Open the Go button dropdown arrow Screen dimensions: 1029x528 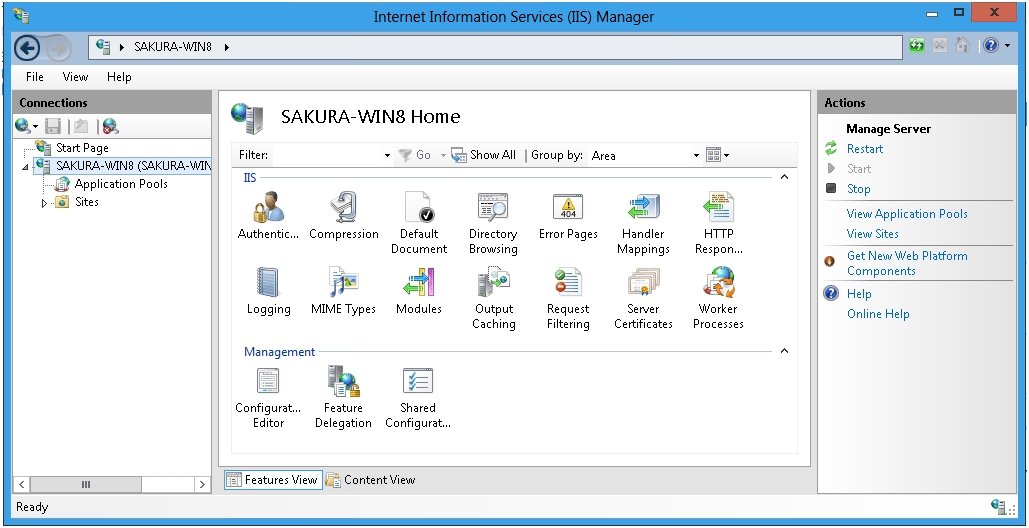[x=443, y=155]
